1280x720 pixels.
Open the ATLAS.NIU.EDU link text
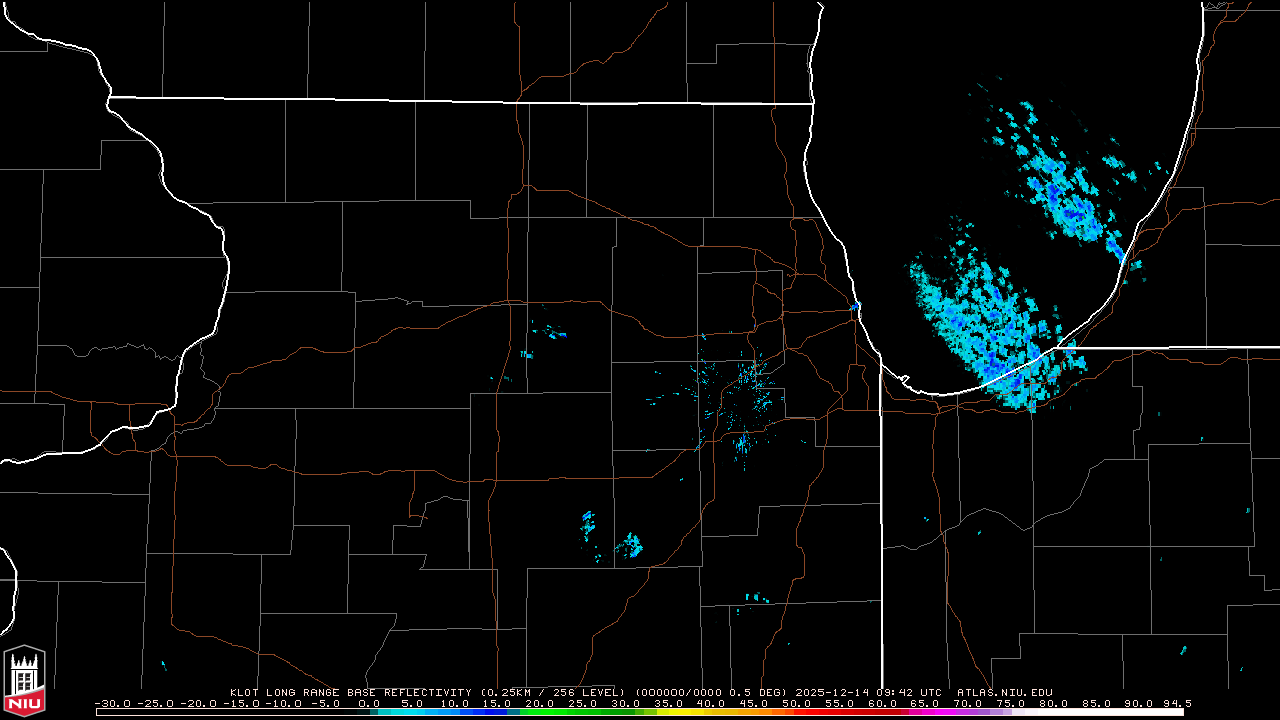(1004, 692)
